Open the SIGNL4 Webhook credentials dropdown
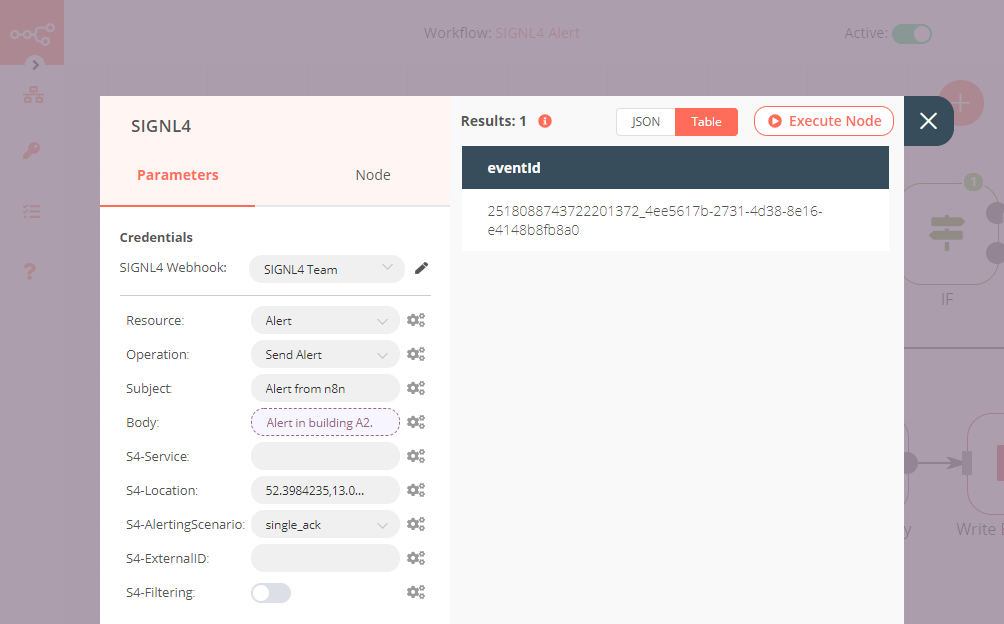This screenshot has height=624, width=1004. [x=327, y=269]
